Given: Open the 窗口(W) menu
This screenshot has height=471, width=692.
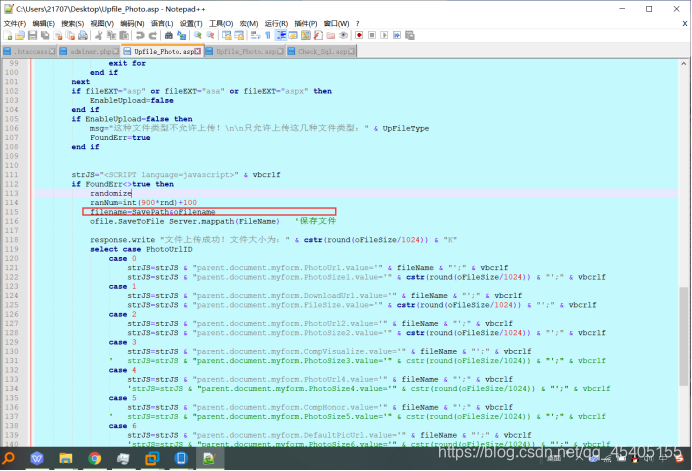Looking at the screenshot, I should click(336, 23).
